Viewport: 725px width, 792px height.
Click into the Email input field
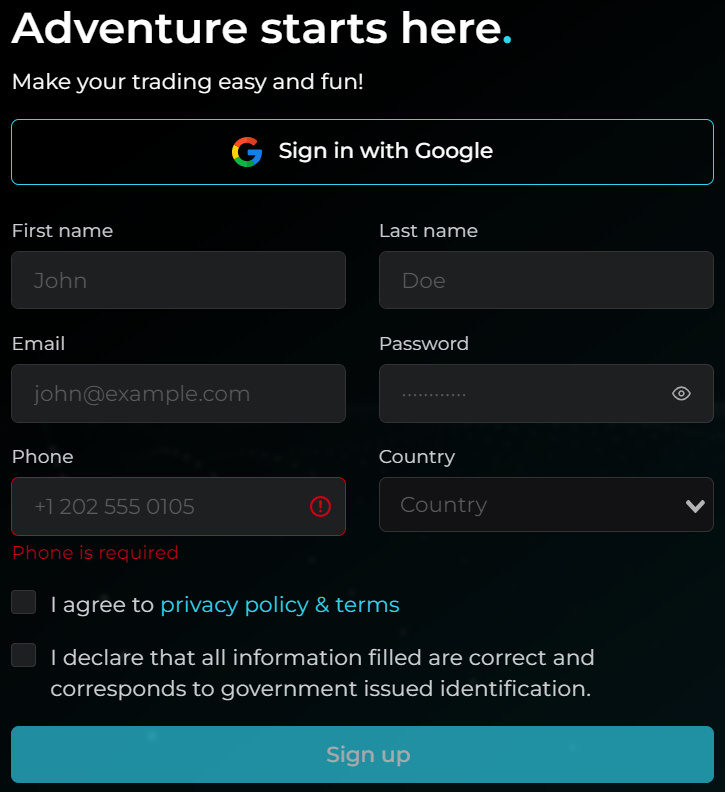tap(178, 393)
